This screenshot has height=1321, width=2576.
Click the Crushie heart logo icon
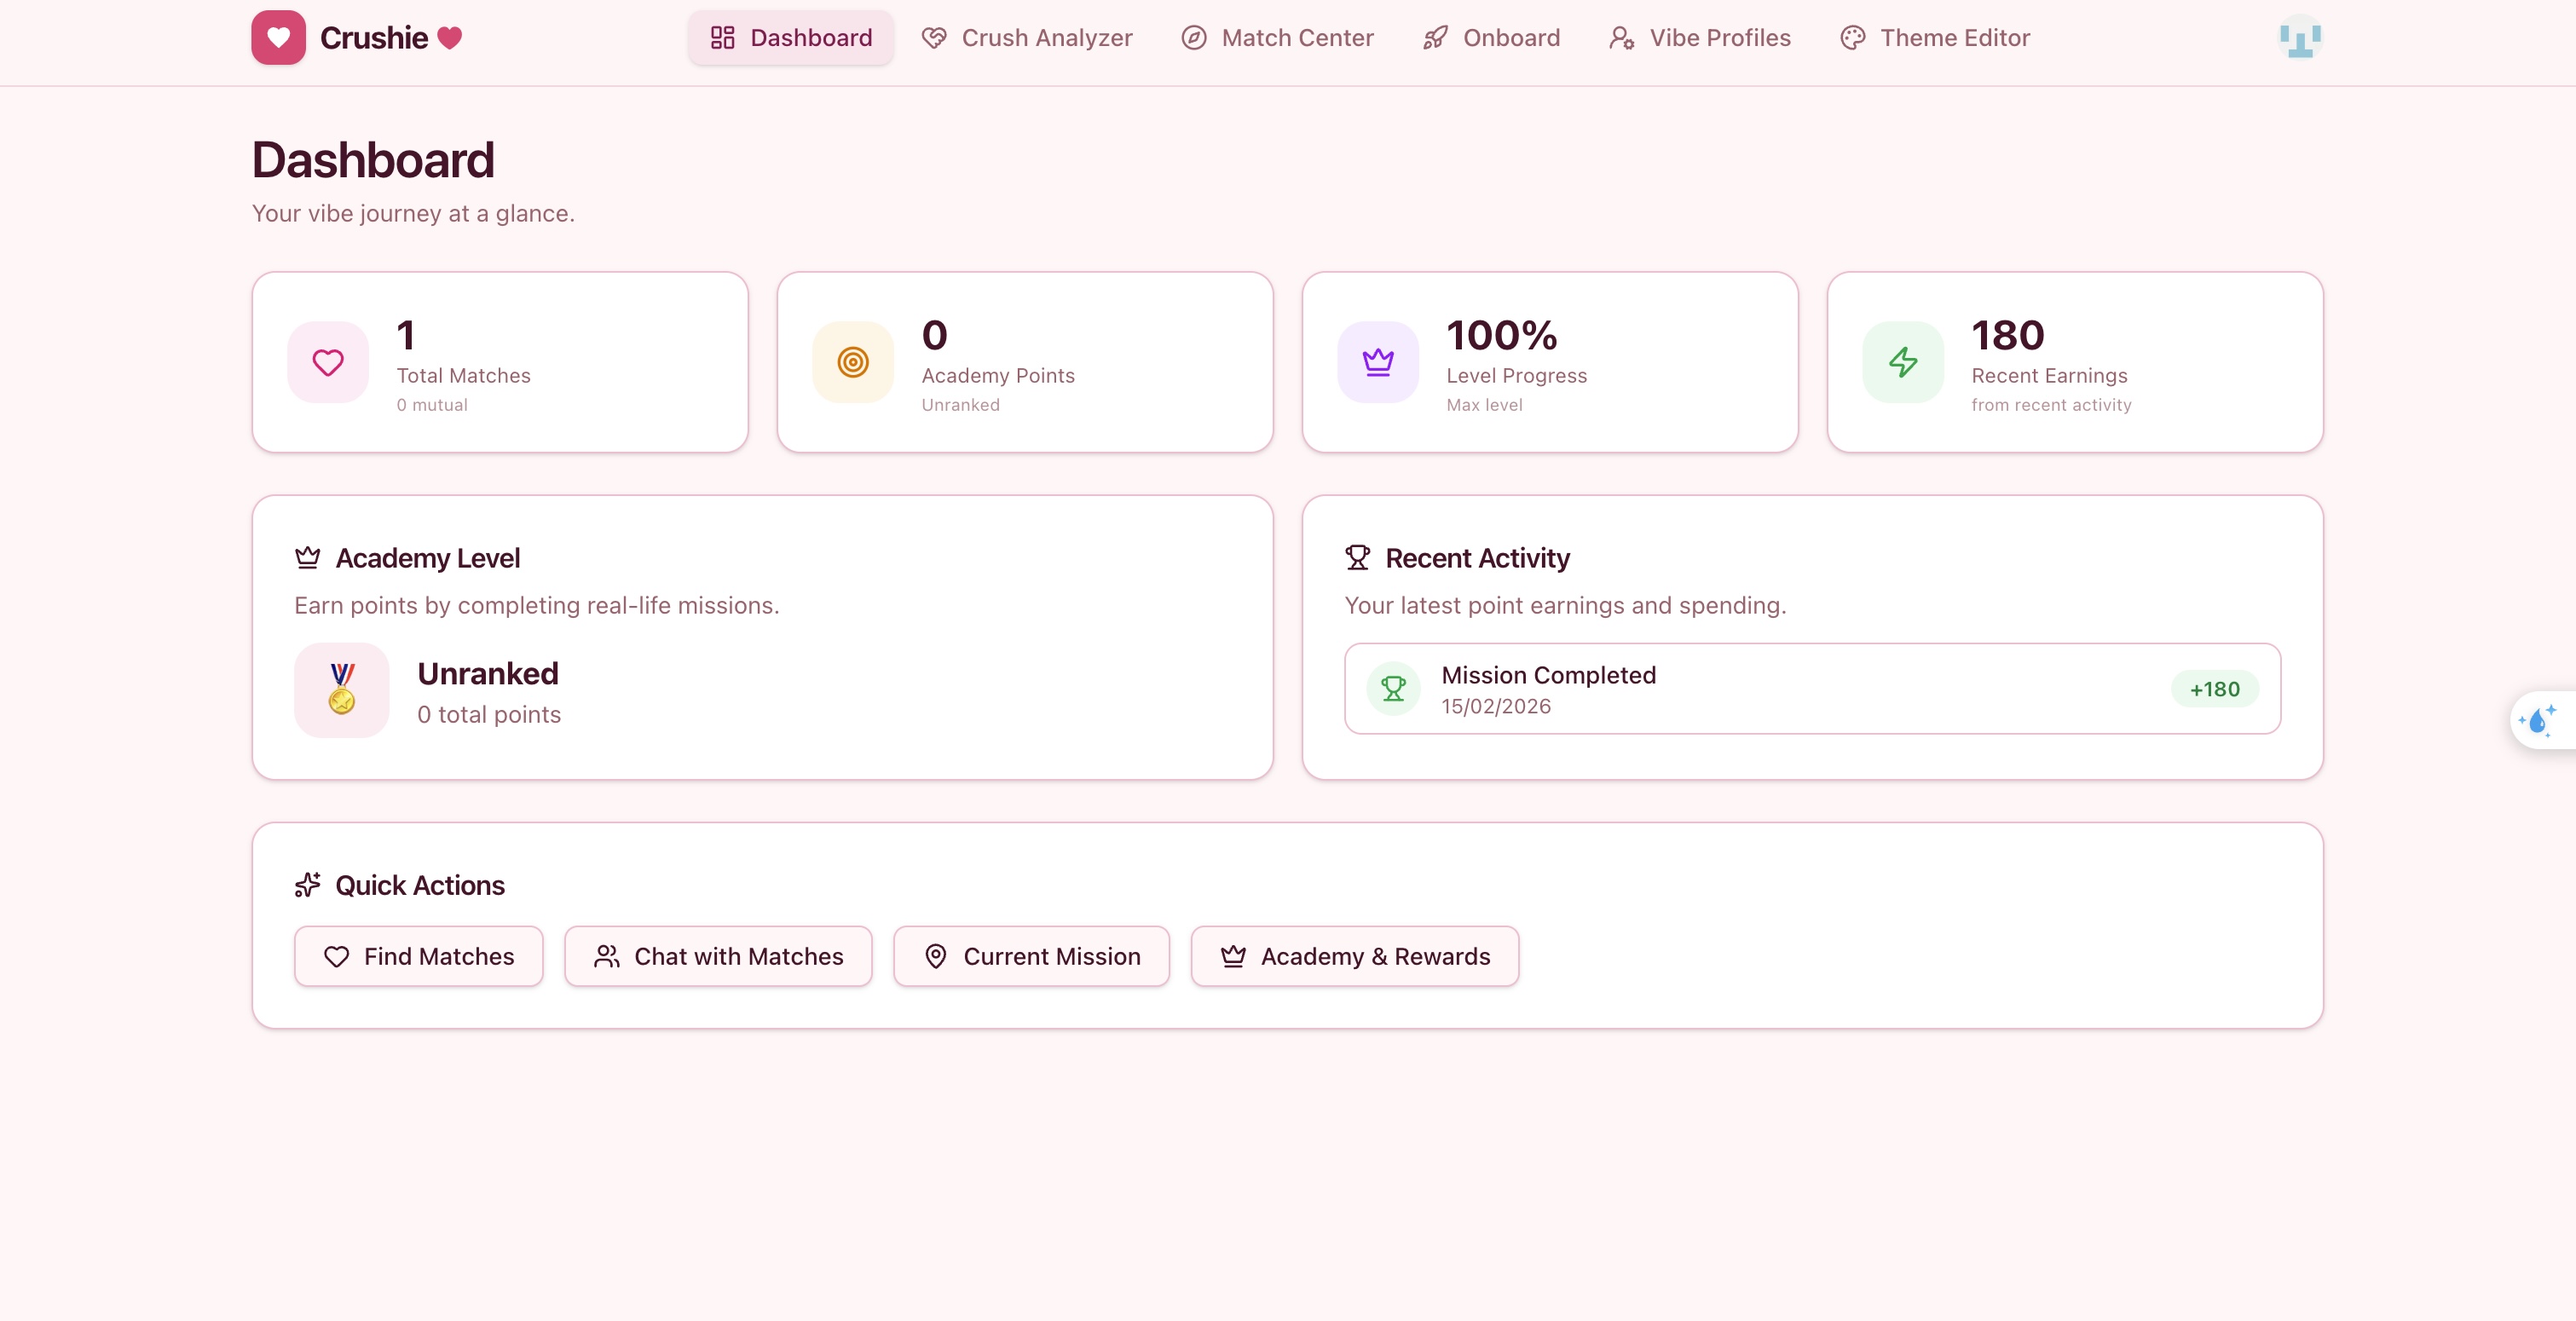click(x=278, y=38)
